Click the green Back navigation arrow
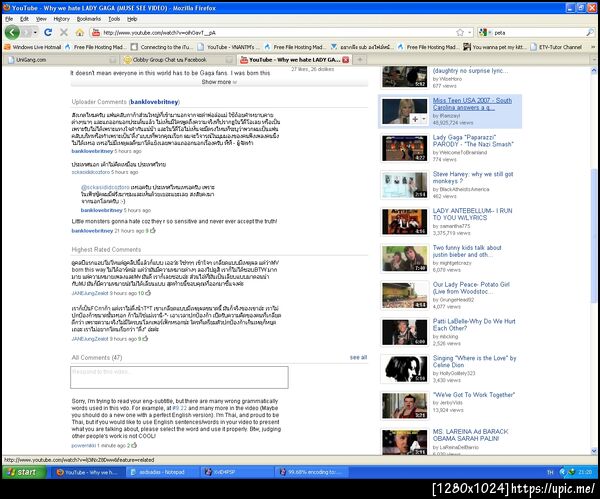Screen dimensions: 600x499 [x=12, y=33]
